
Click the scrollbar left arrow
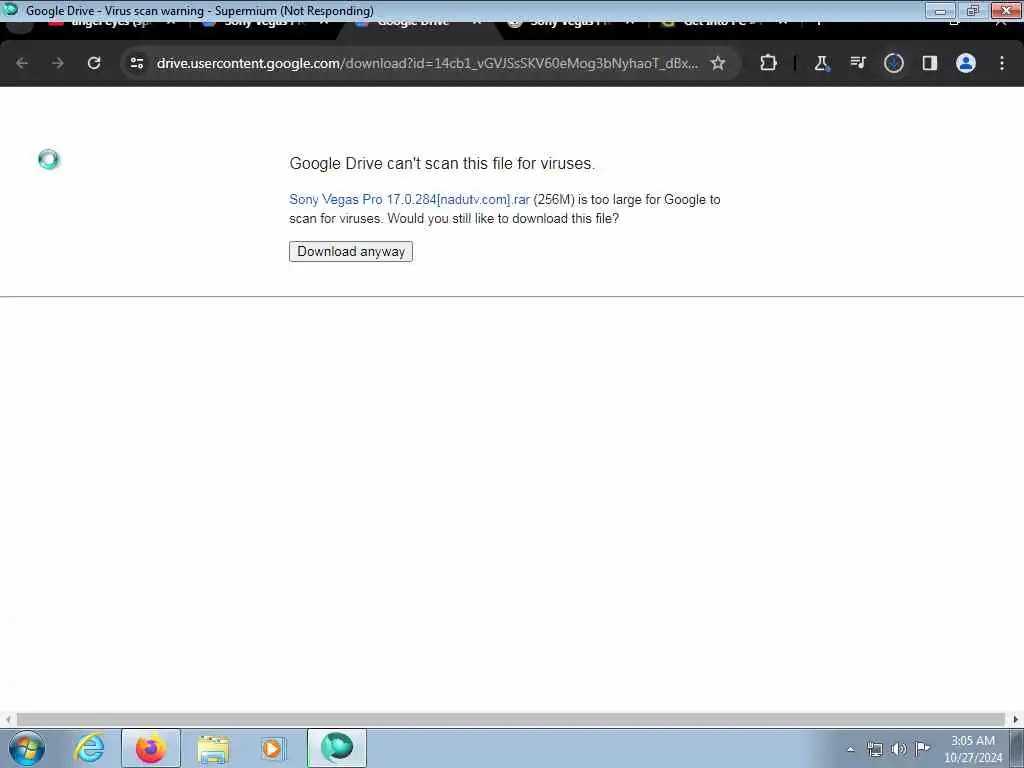tap(7, 720)
